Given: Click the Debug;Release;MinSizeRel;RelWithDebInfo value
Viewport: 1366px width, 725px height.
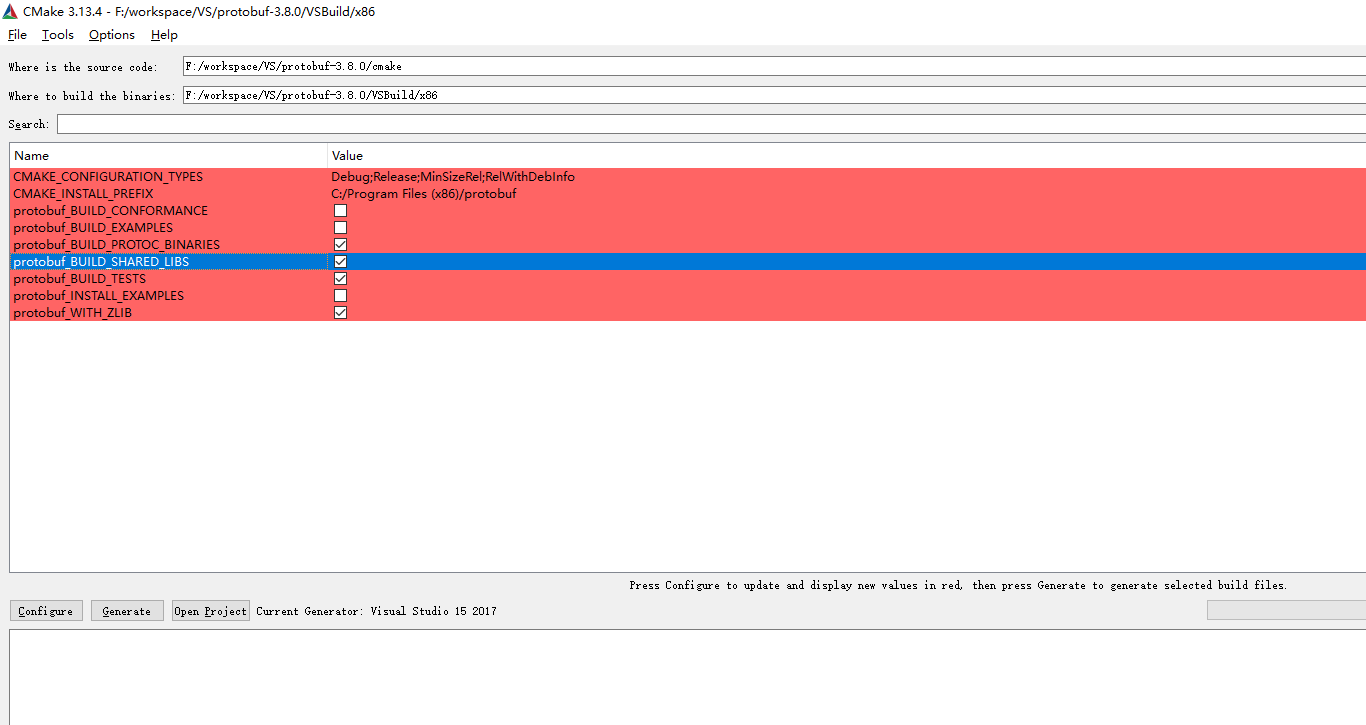Looking at the screenshot, I should (x=453, y=177).
